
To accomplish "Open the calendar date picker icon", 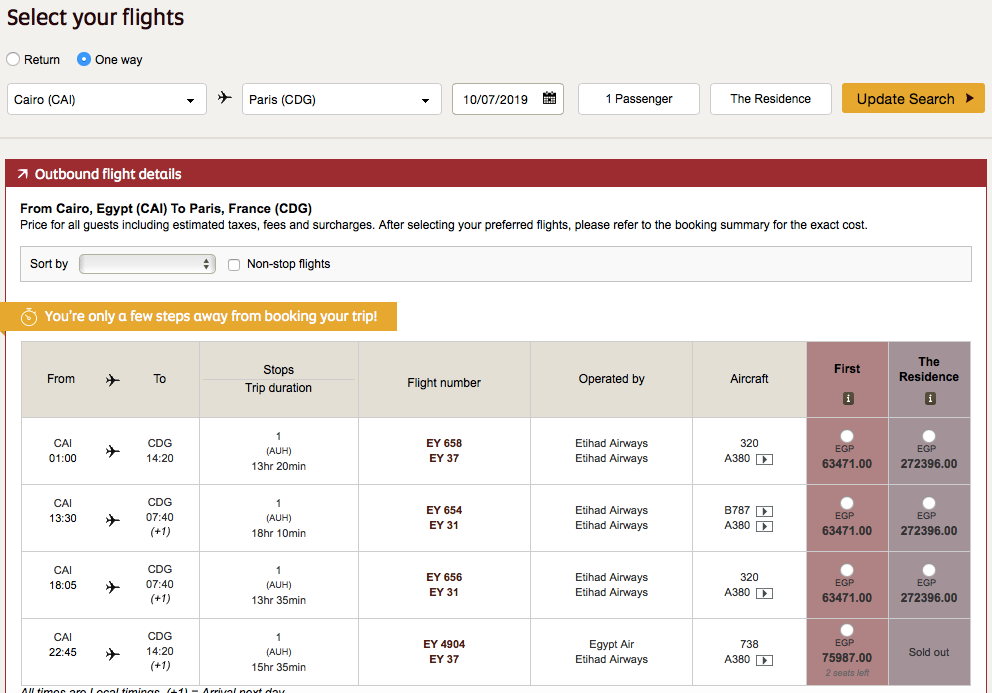I will pos(549,99).
